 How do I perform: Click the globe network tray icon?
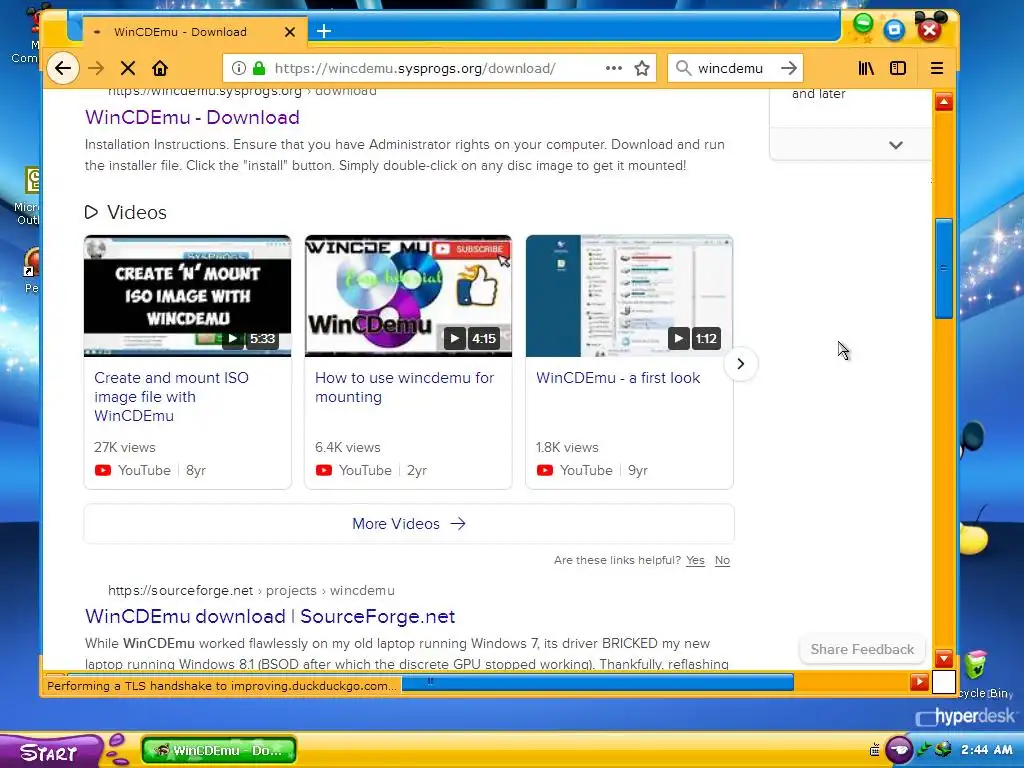tap(943, 749)
